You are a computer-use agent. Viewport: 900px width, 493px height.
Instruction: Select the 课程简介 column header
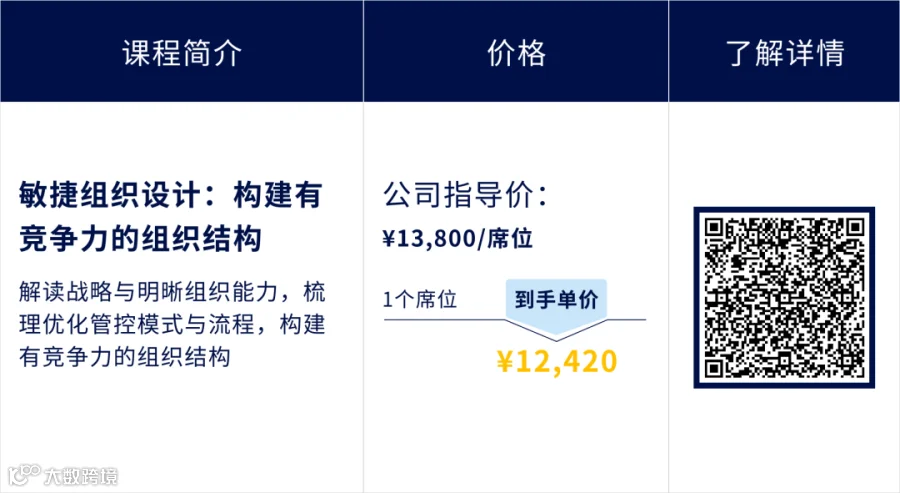pyautogui.click(x=181, y=52)
